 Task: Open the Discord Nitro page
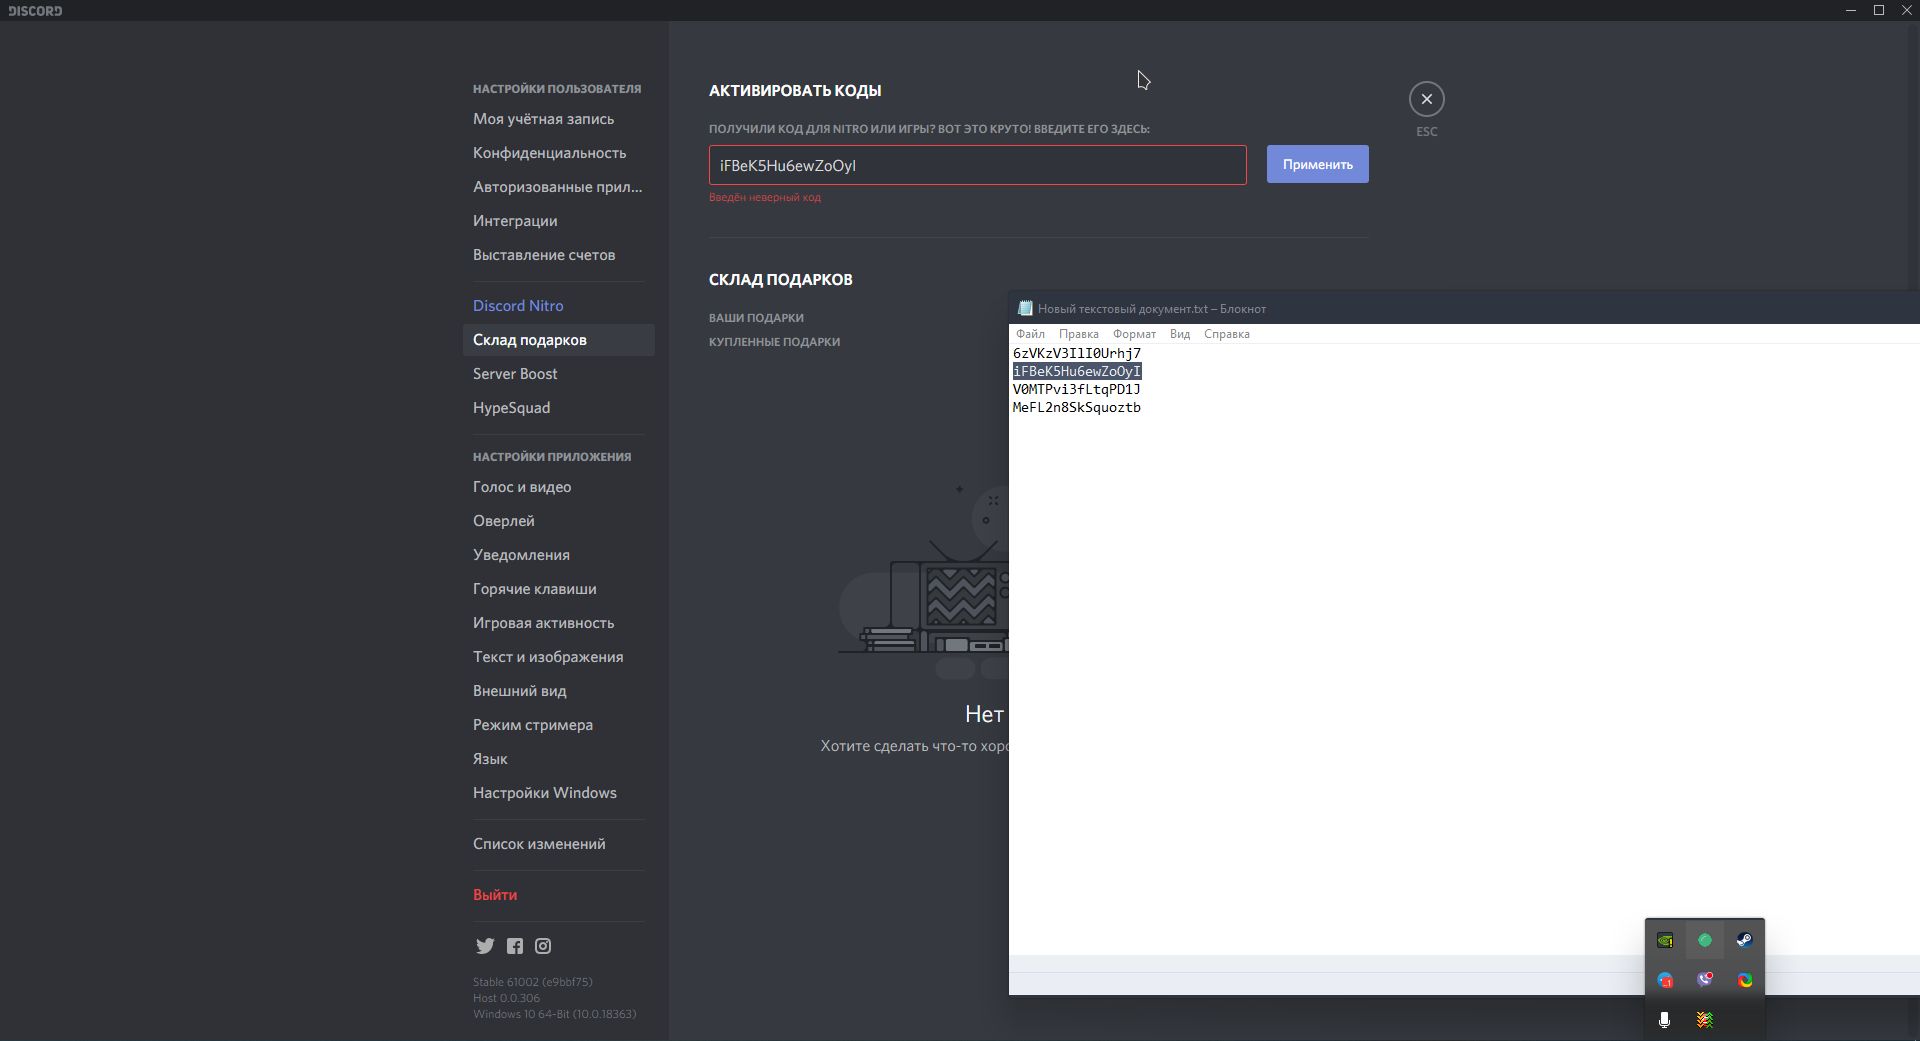click(x=558, y=306)
